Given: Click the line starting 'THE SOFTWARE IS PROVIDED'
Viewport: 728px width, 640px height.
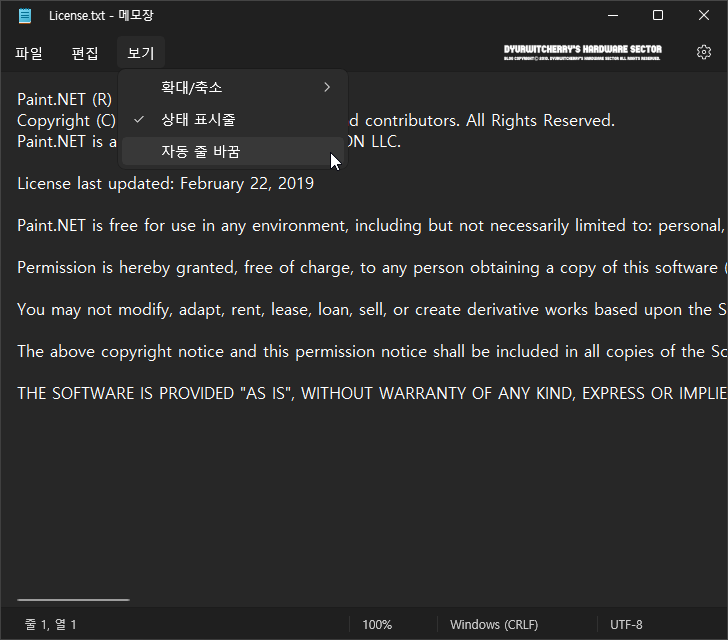Looking at the screenshot, I should (x=372, y=394).
